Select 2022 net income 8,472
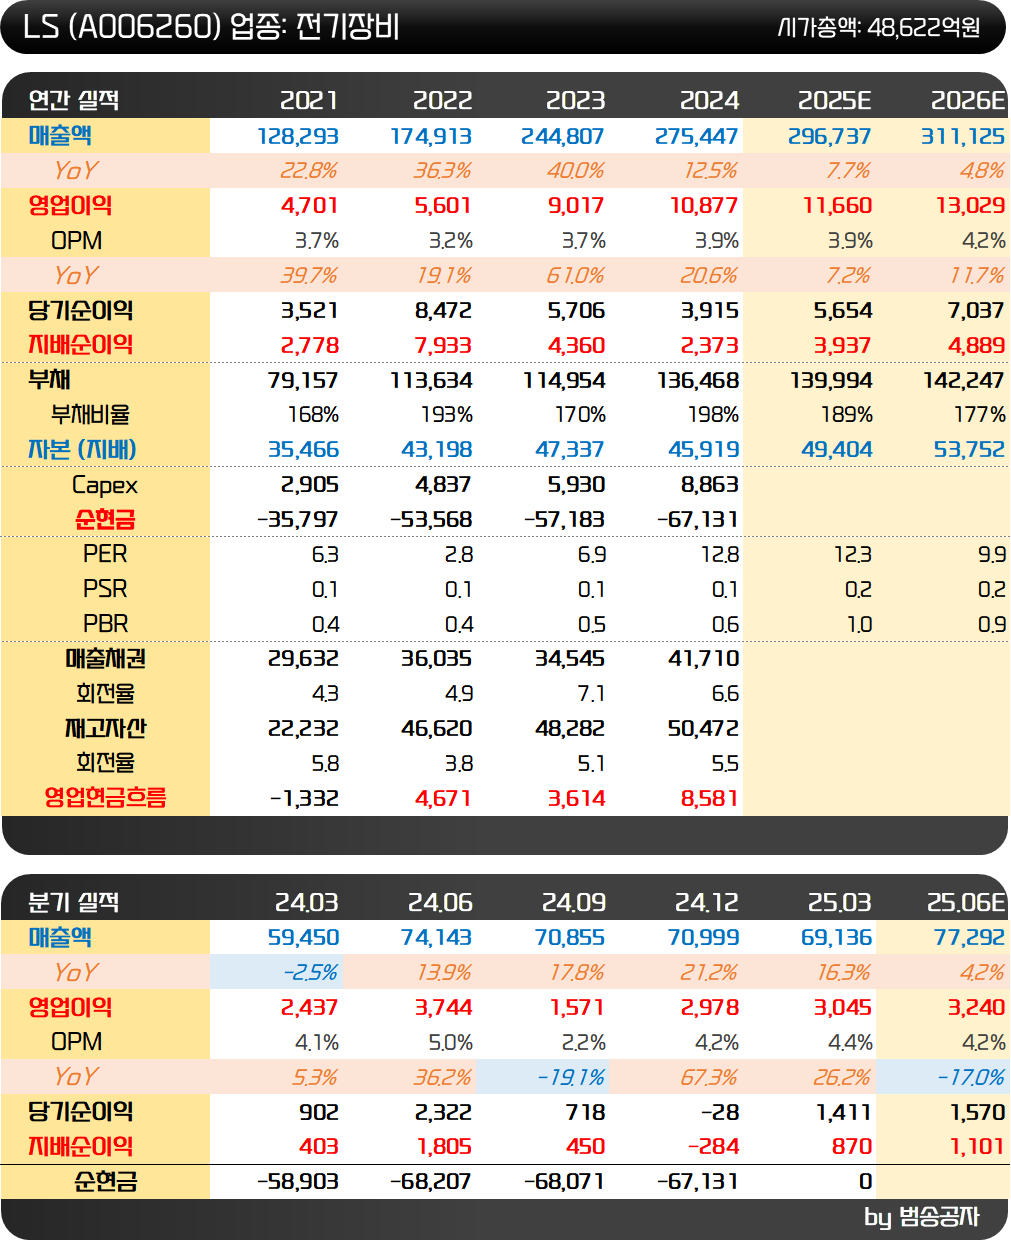Screen dimensions: 1011x1240 [x=443, y=311]
